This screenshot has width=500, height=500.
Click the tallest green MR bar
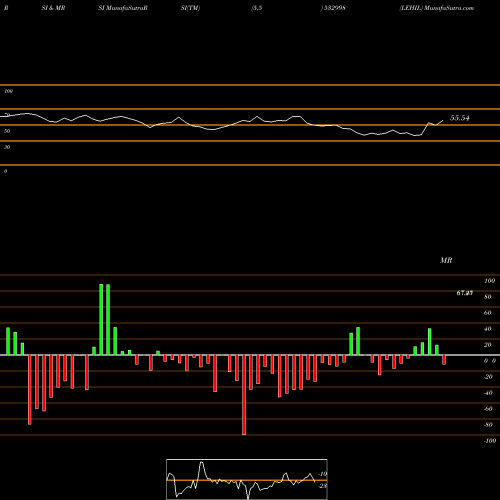(101, 319)
